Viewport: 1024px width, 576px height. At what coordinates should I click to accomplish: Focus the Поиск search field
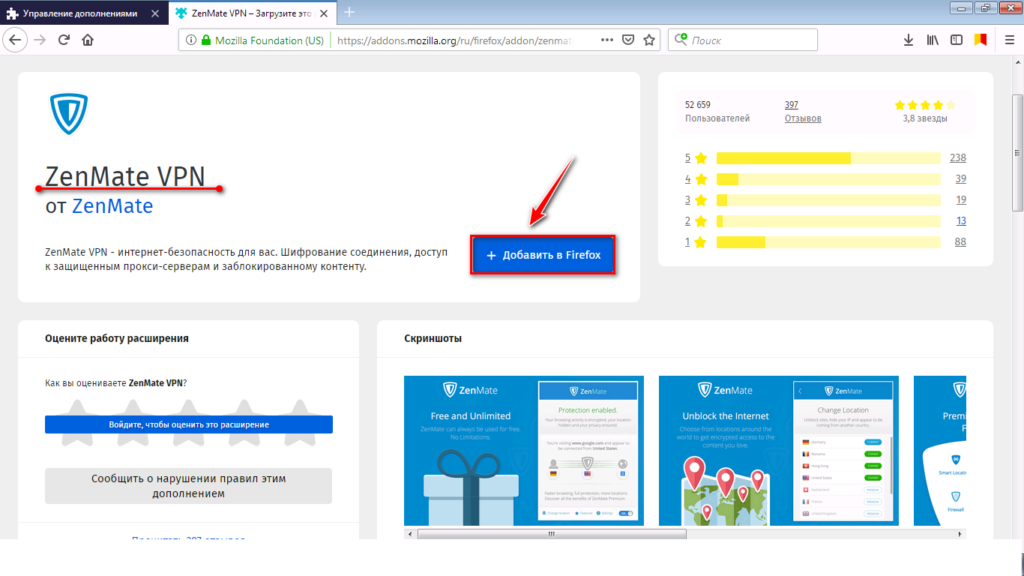(x=743, y=40)
